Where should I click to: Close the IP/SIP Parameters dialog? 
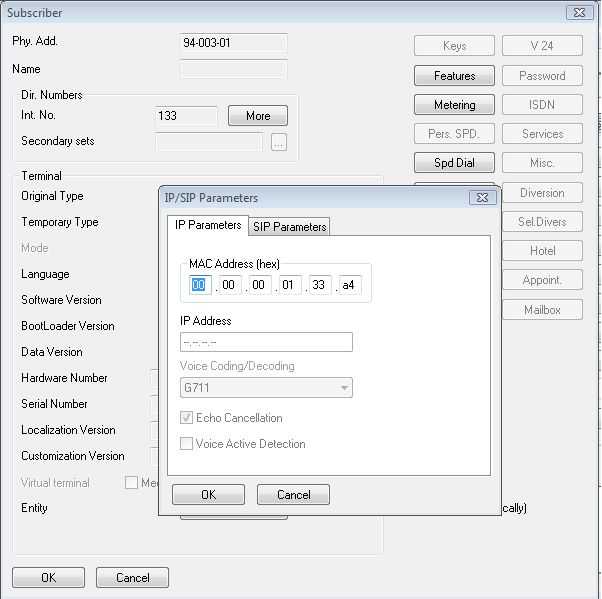click(481, 198)
